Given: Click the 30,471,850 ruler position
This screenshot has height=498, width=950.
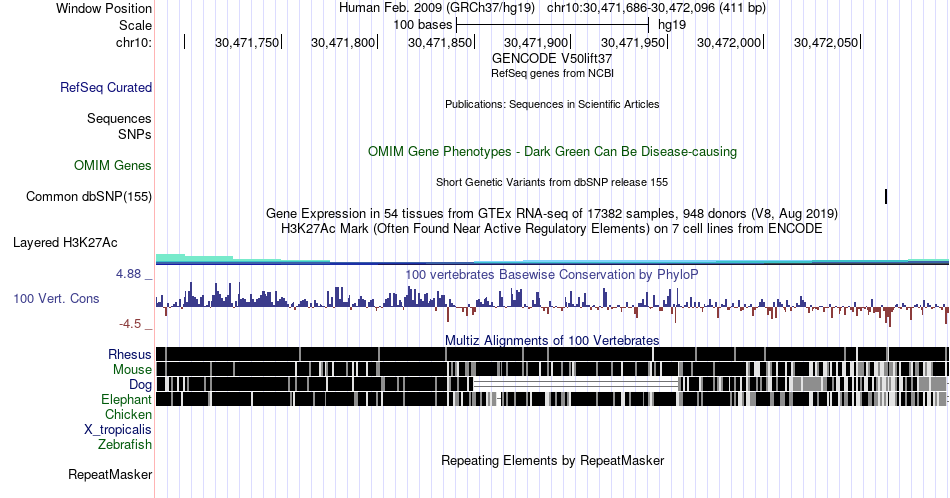Looking at the screenshot, I should point(440,42).
